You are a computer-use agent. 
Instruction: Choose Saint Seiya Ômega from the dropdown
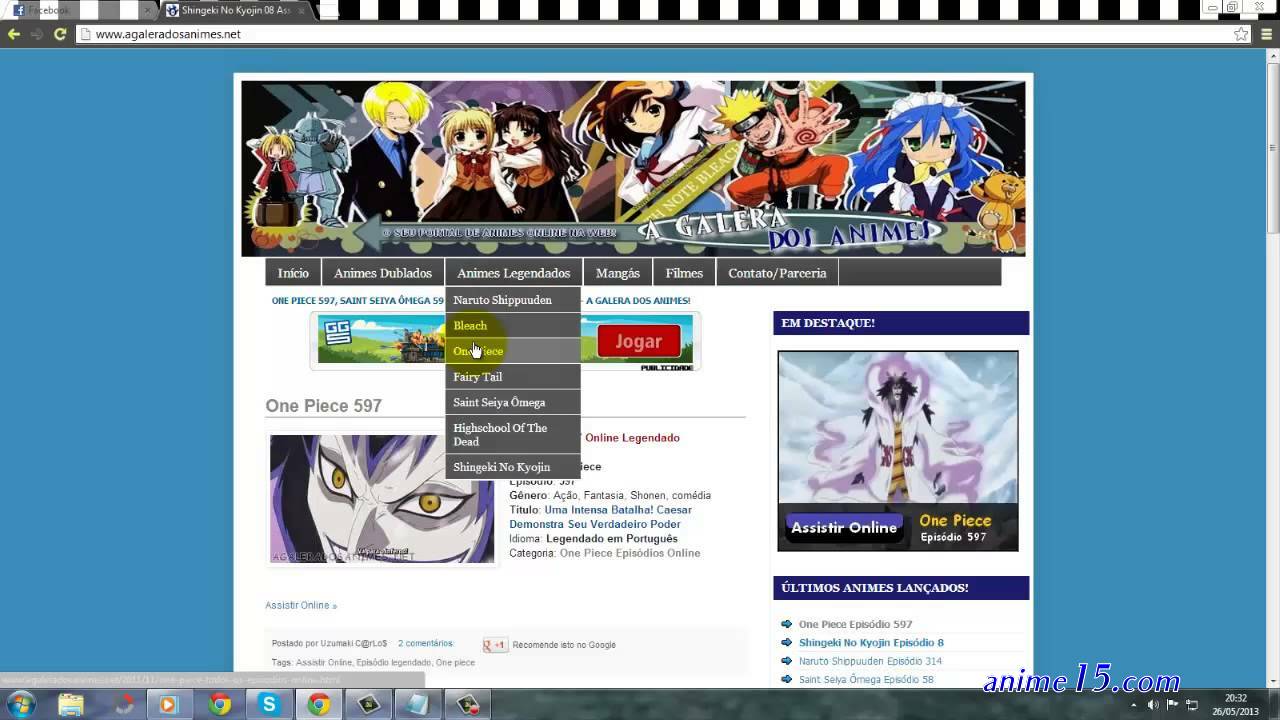click(512, 402)
